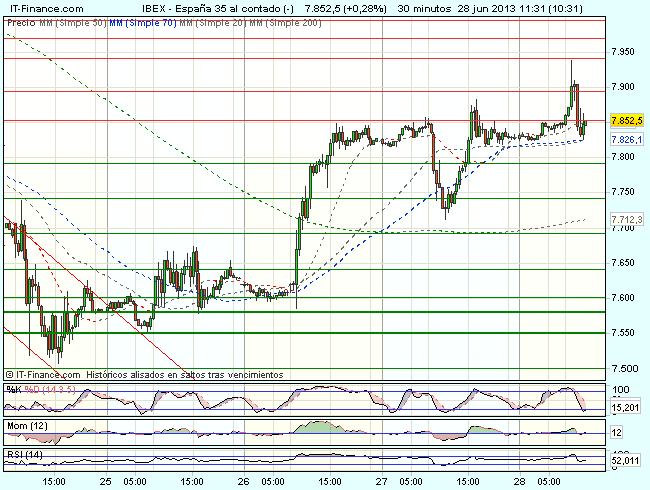650x490 pixels.
Task: Select the MM (Simple 20) legend label
Action: click(x=213, y=23)
